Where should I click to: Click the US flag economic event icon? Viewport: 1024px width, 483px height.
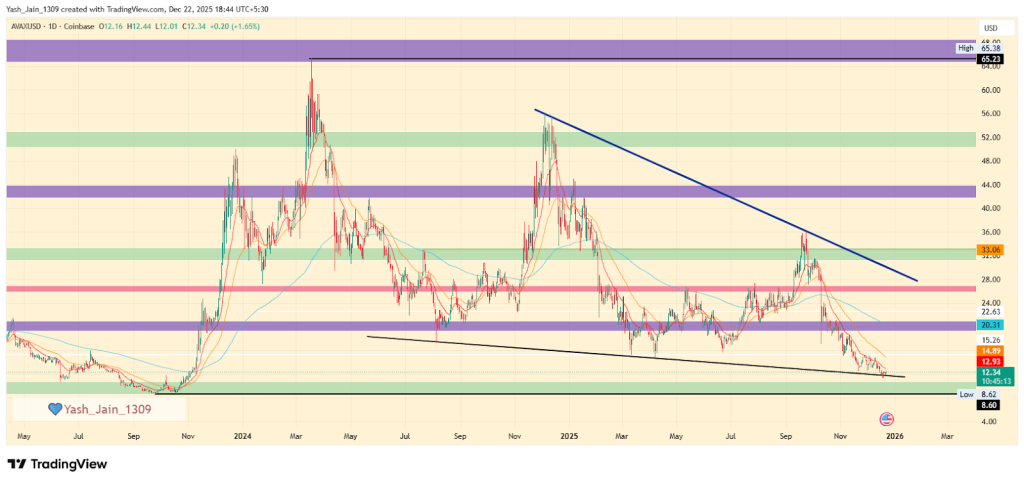pos(885,418)
